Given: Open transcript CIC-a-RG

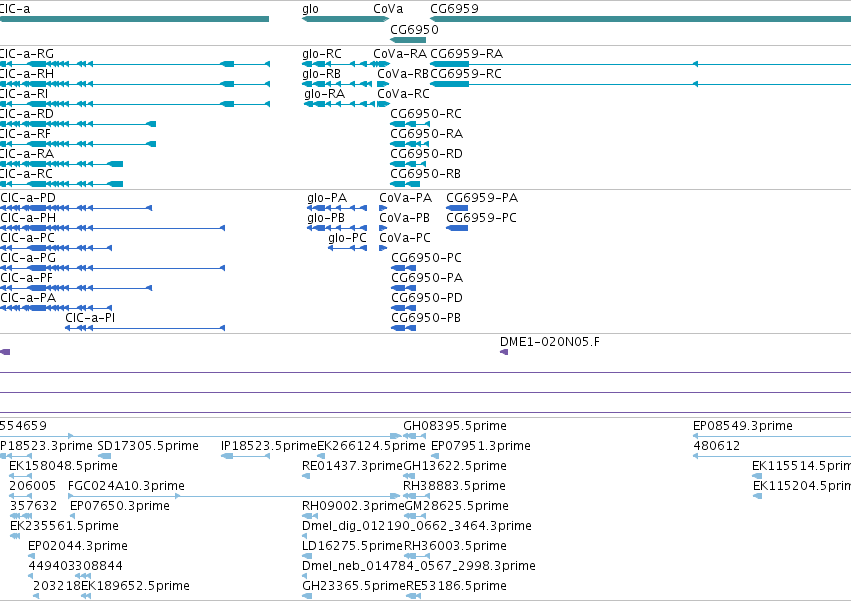Looking at the screenshot, I should [x=135, y=64].
